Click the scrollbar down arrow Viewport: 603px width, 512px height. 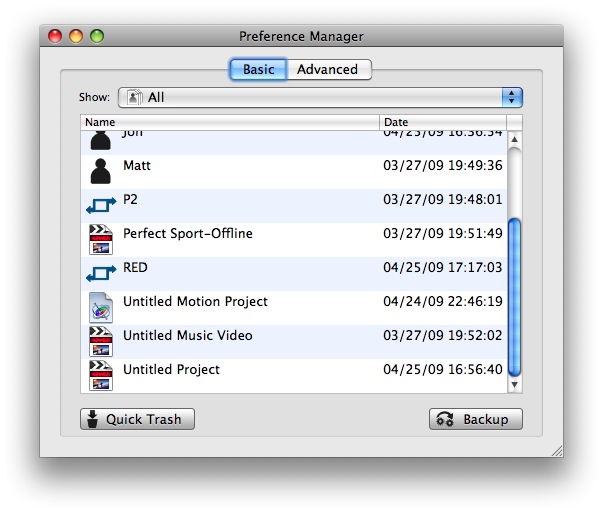point(515,384)
